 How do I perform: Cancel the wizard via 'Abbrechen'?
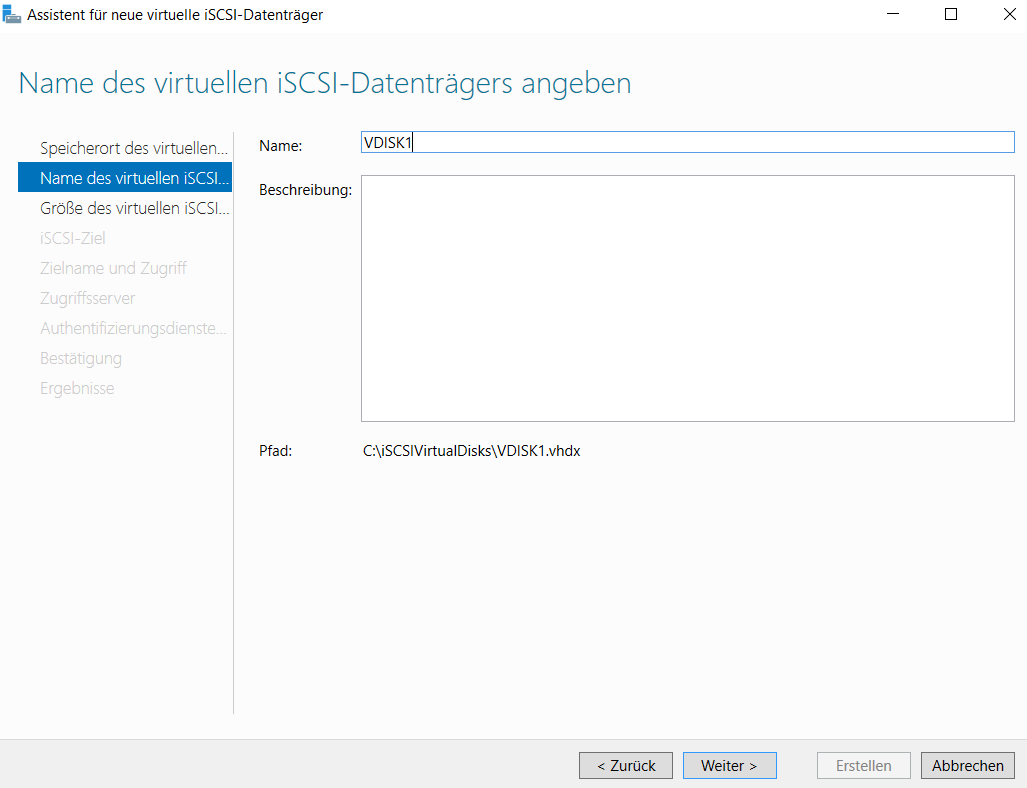click(x=967, y=766)
